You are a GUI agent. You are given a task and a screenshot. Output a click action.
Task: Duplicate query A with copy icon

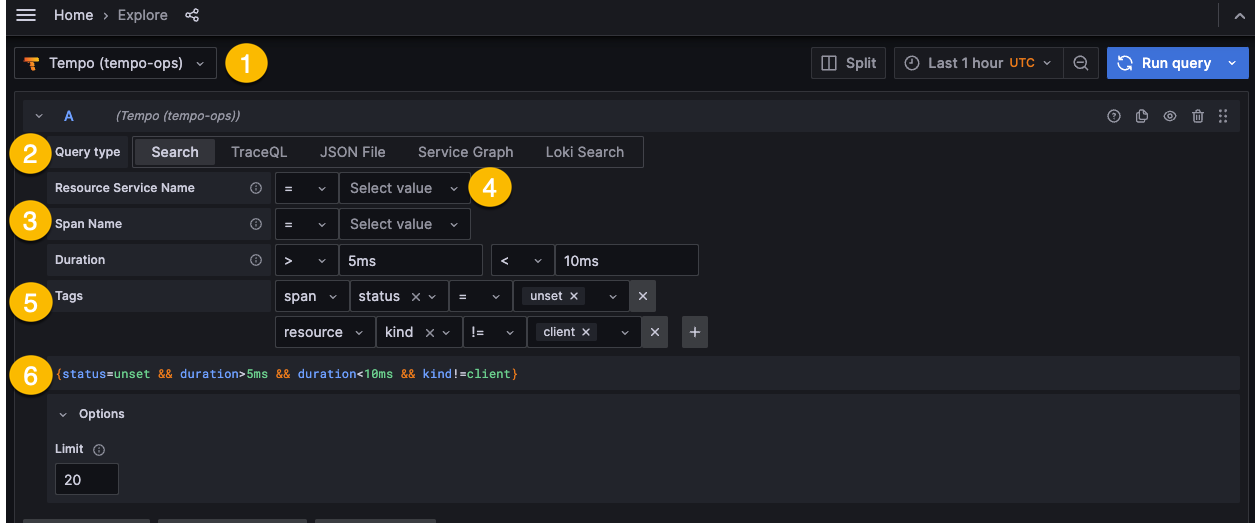tap(1142, 116)
